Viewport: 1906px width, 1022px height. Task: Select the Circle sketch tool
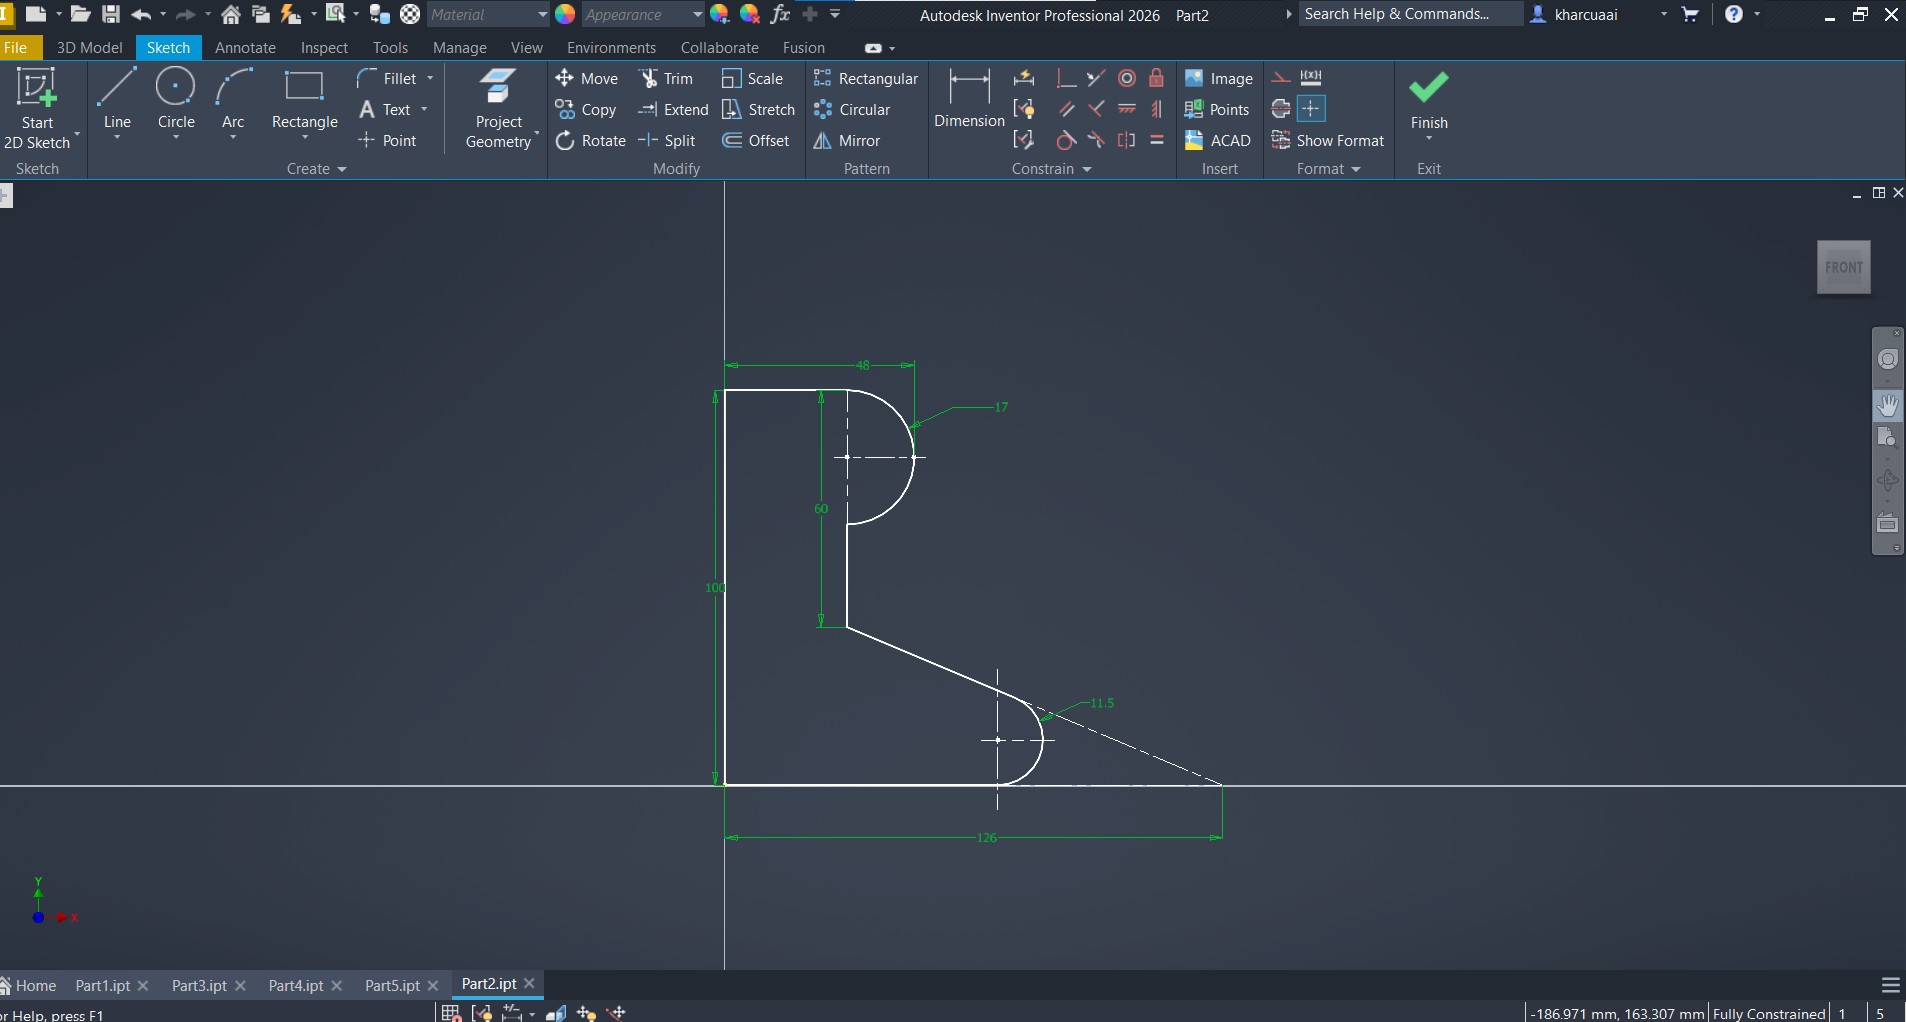click(176, 100)
